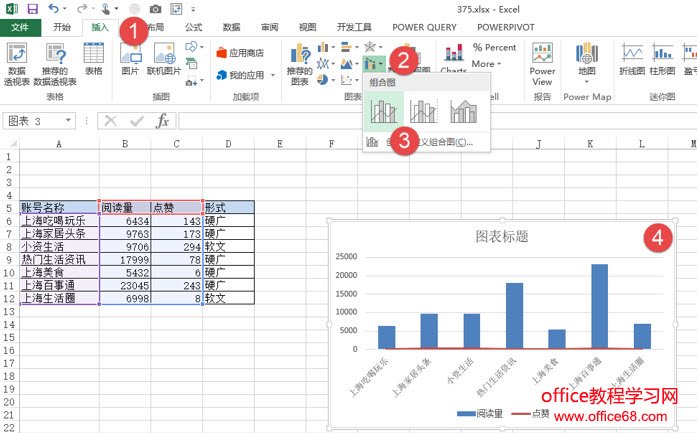Click the Power View icon
Screen dimensions: 697x433
coord(542,64)
